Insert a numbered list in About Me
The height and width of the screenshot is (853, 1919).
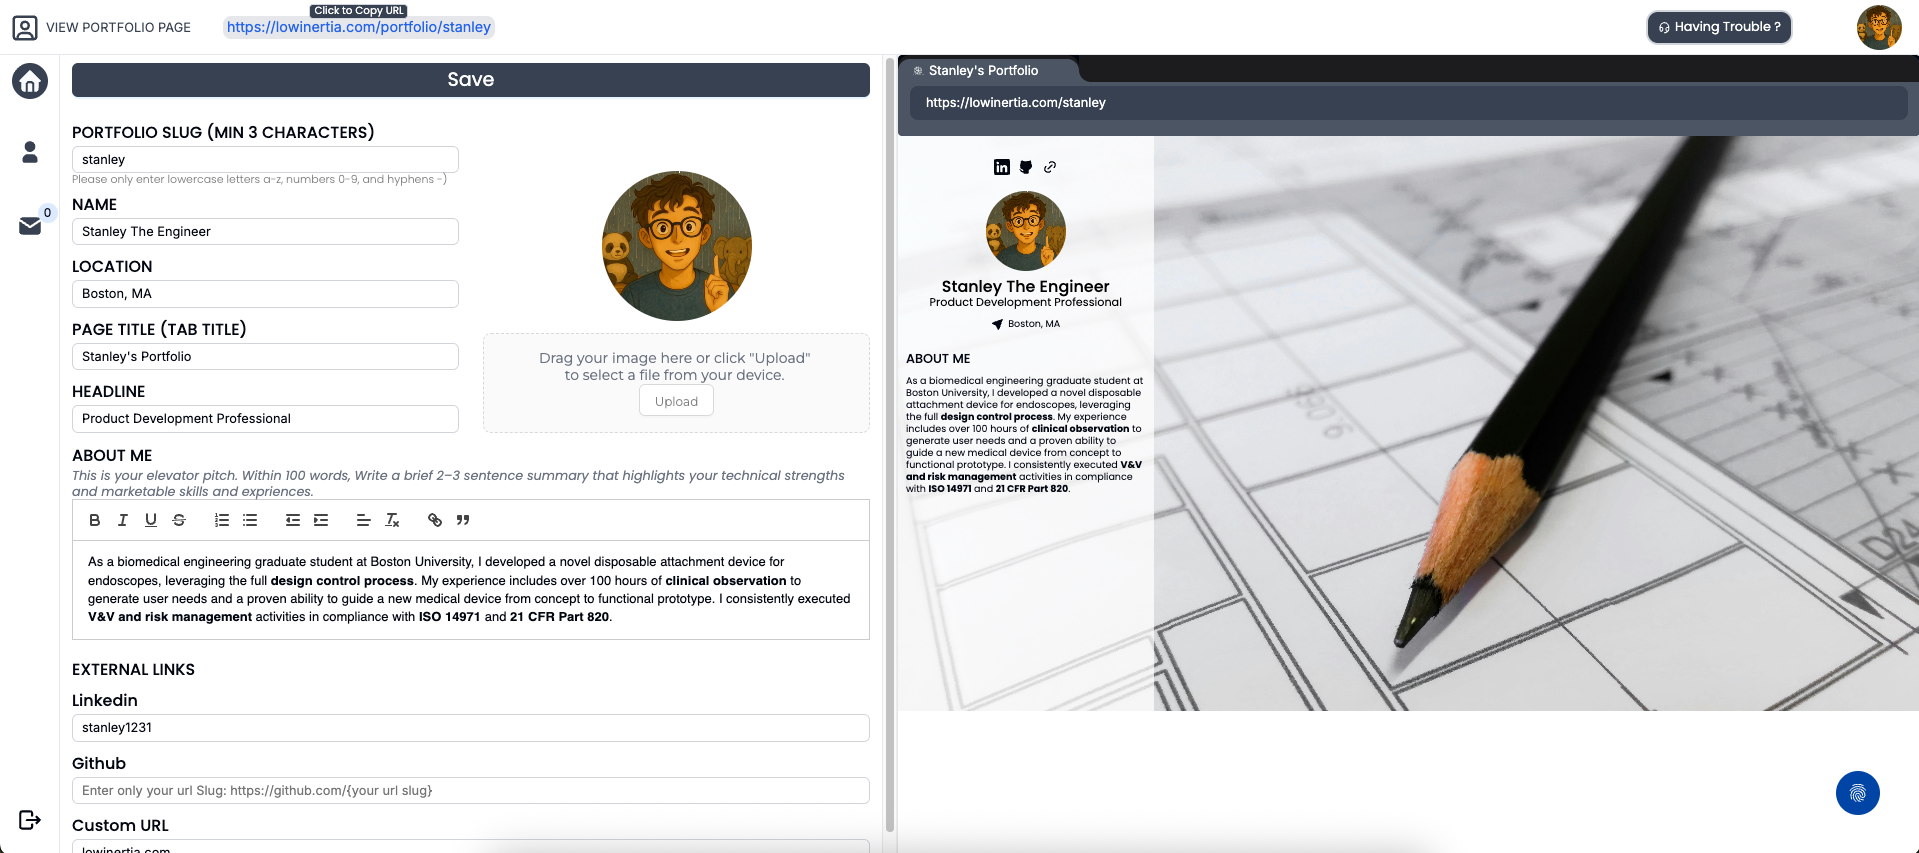point(222,520)
